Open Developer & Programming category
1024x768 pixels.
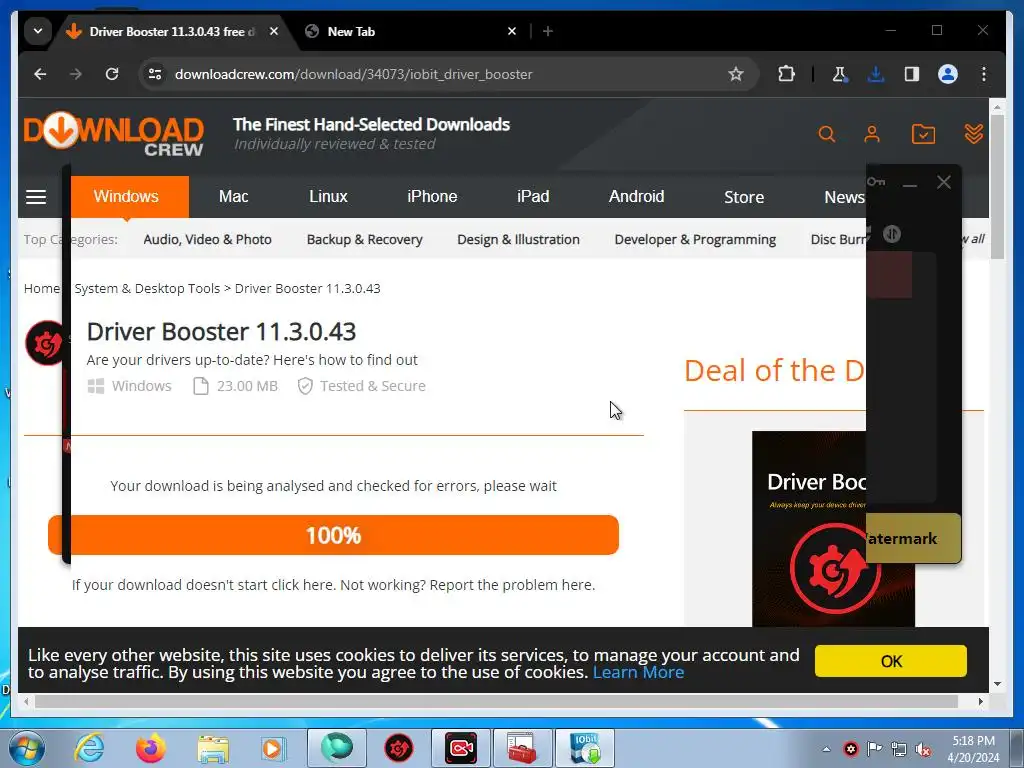[695, 240]
